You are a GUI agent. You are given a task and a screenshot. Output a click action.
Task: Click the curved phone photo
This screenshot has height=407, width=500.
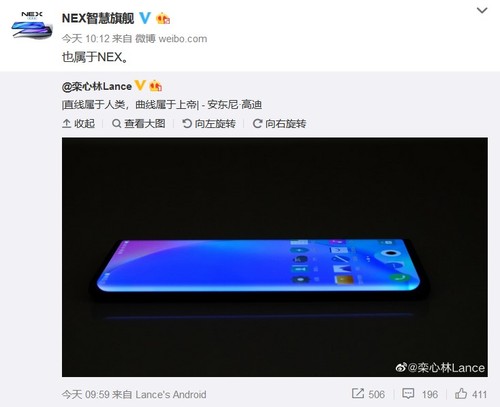pos(275,257)
